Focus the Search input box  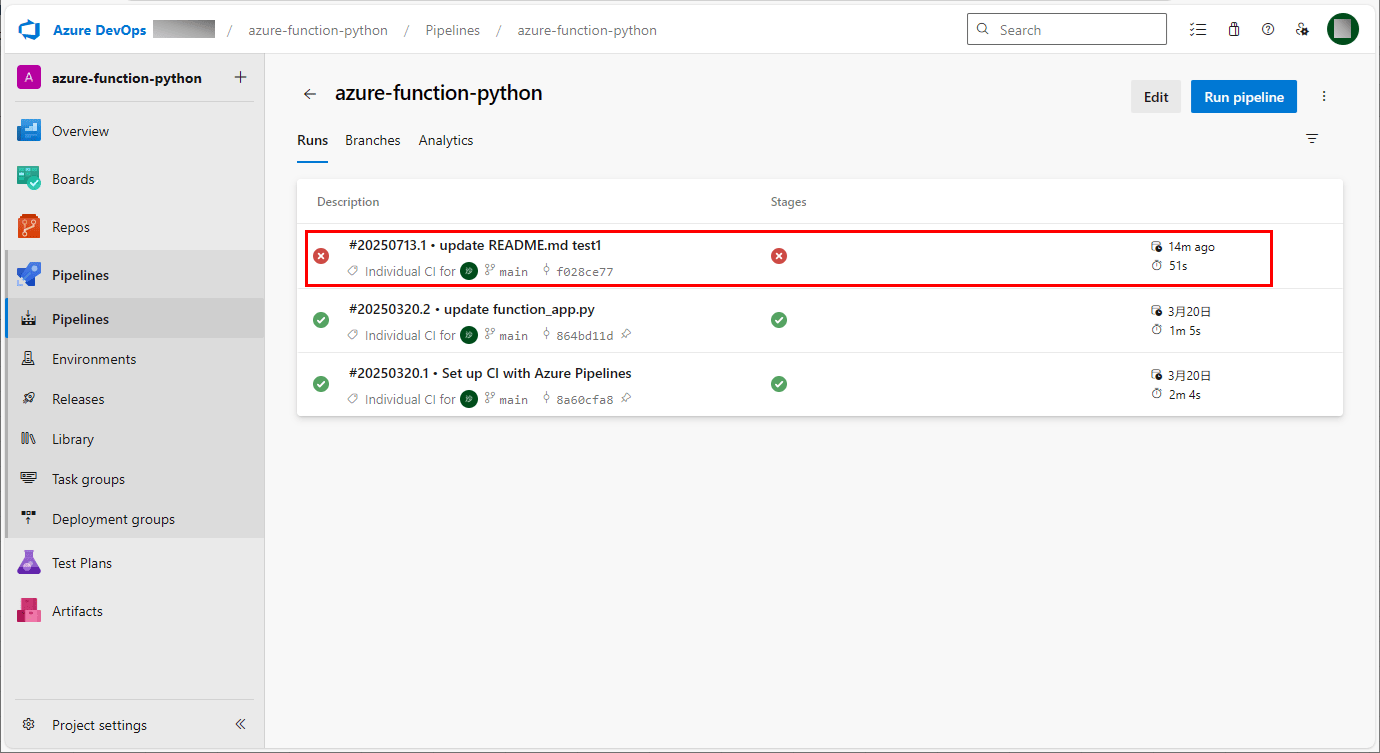[x=1067, y=29]
